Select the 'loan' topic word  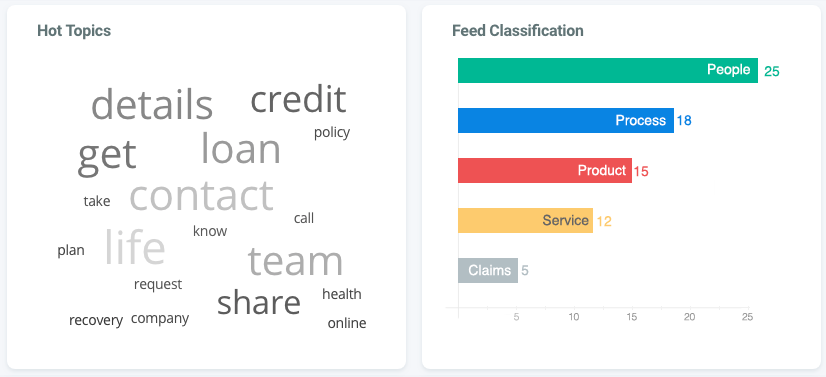241,148
